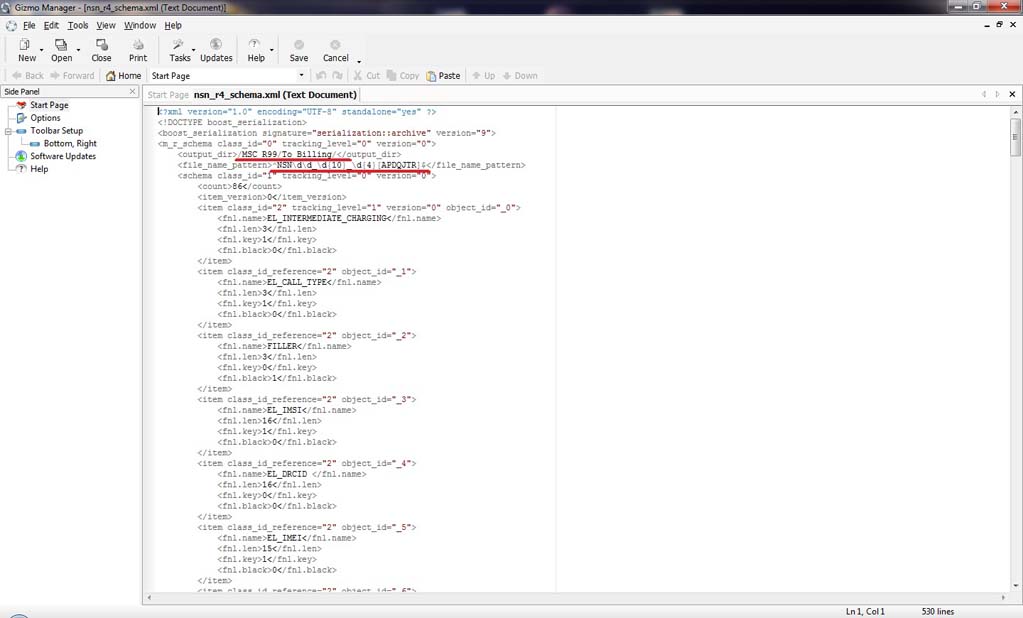
Task: Close the Side Panel with its X button
Action: tap(132, 92)
